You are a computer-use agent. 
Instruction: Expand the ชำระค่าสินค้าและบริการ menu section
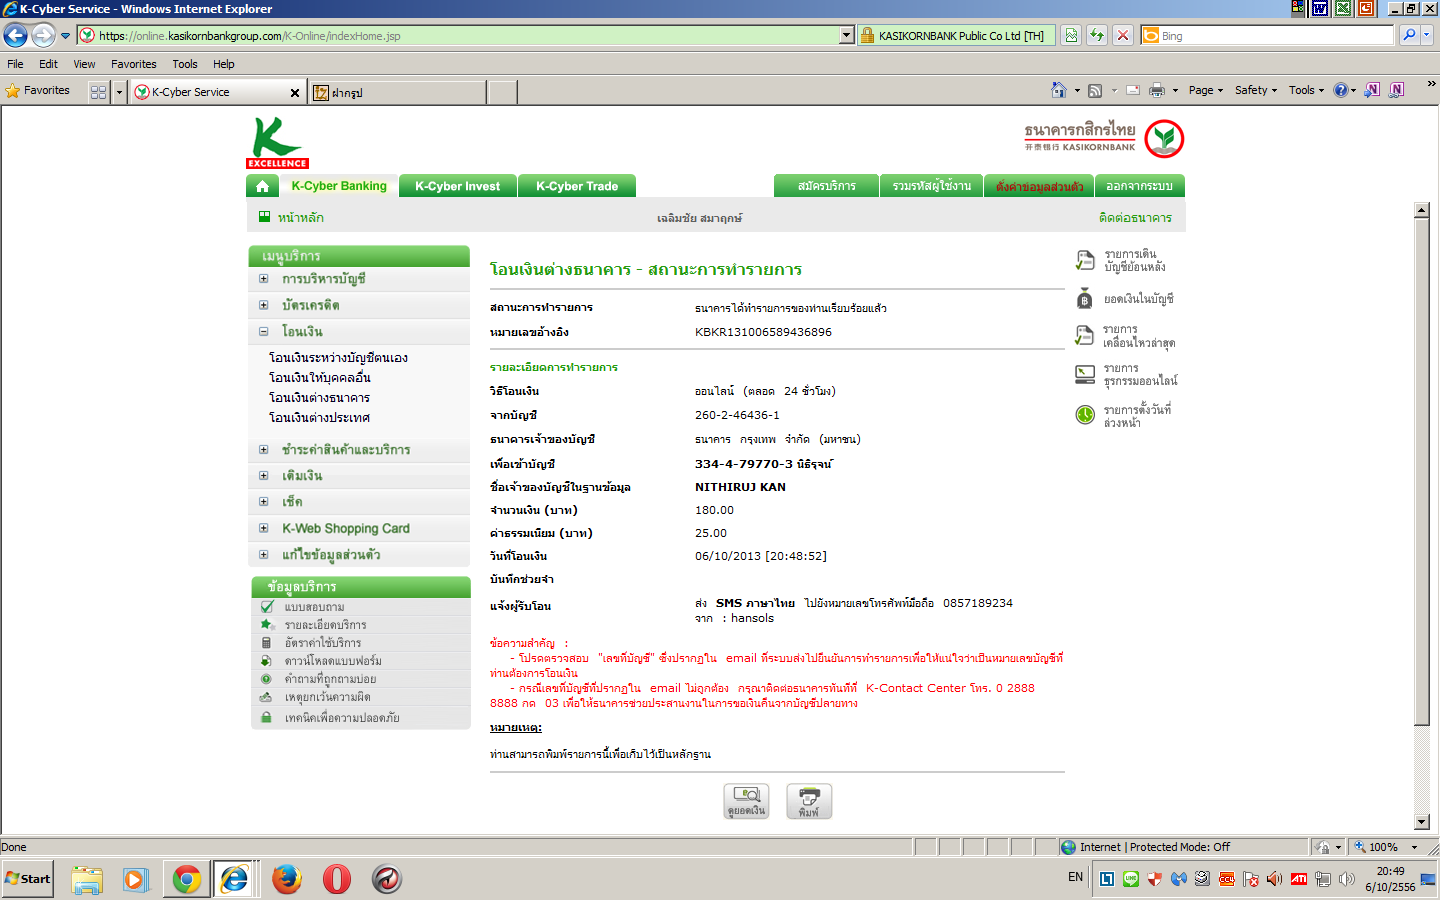click(264, 450)
